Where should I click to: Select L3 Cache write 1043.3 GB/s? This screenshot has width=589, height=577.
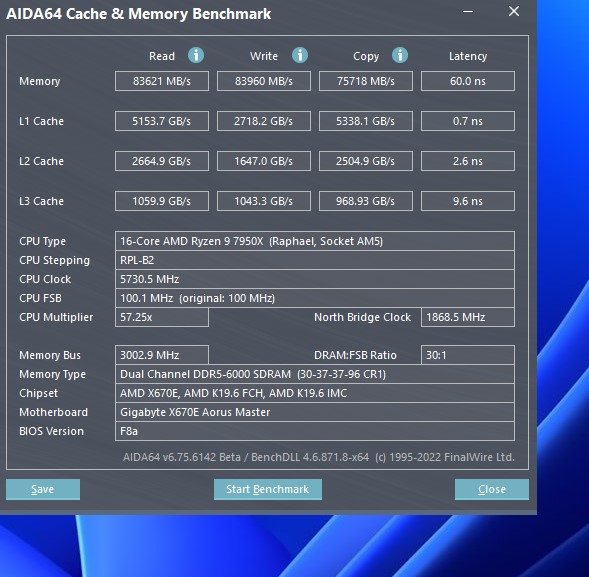(264, 201)
